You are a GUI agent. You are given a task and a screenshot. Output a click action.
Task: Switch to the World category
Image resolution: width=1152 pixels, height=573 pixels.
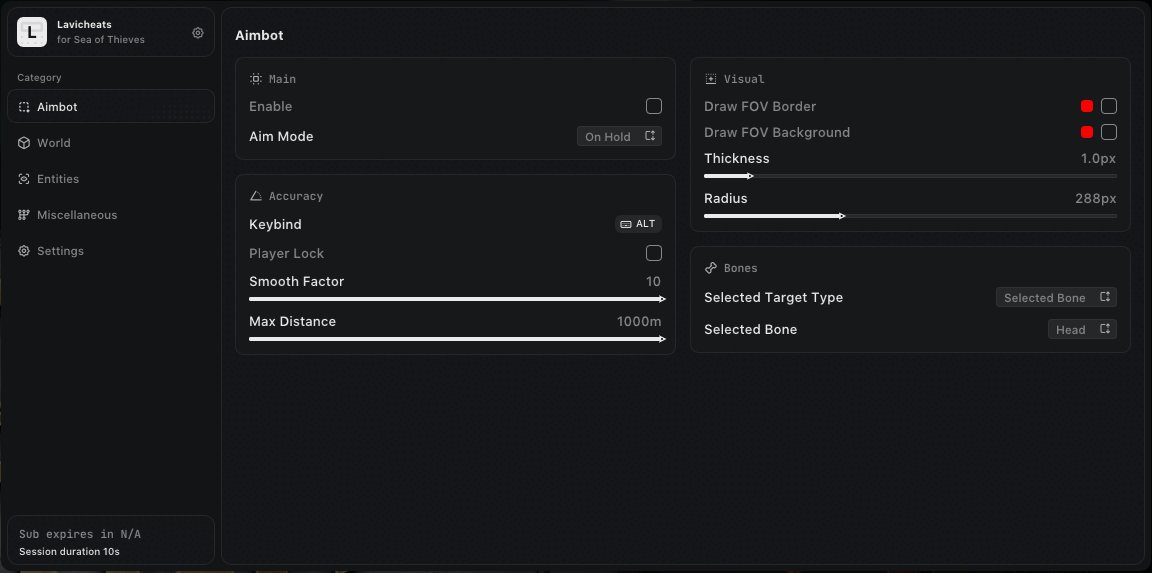(54, 143)
